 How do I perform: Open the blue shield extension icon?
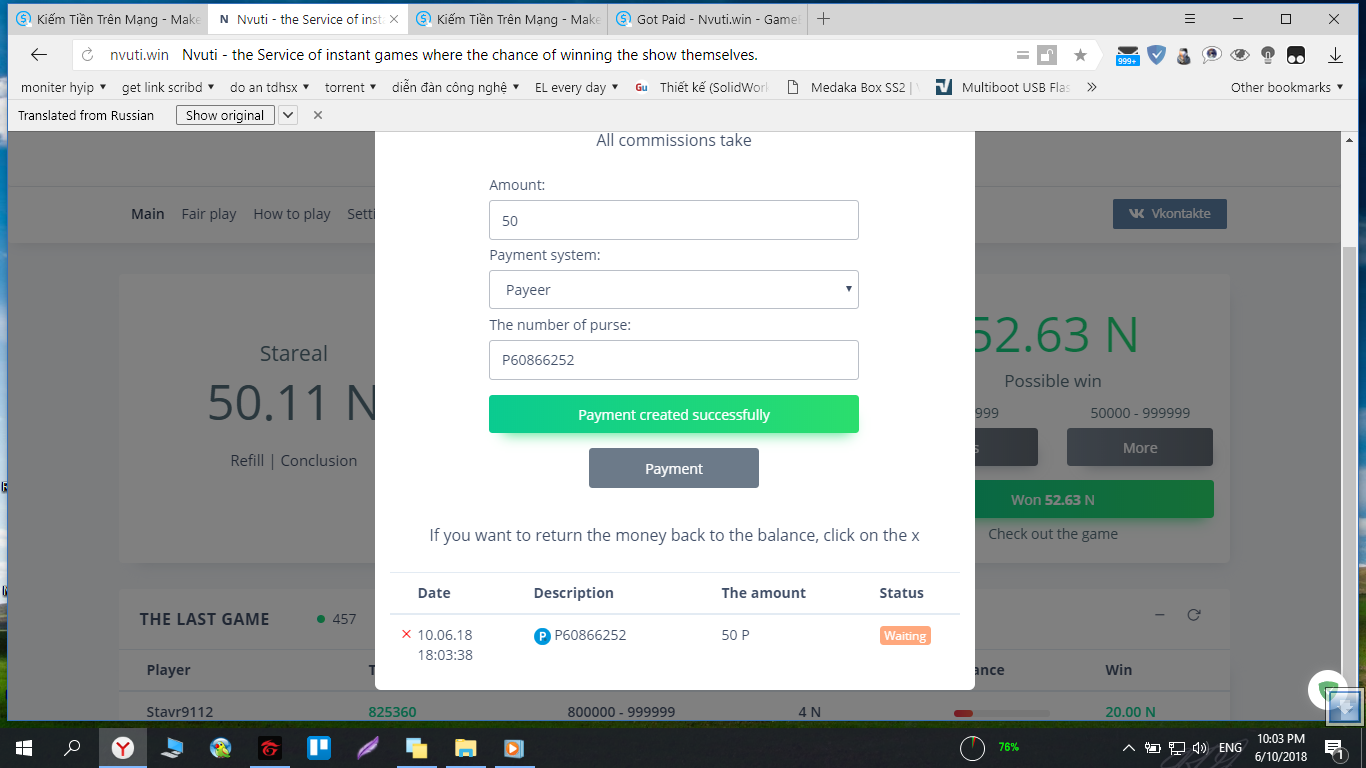1156,55
